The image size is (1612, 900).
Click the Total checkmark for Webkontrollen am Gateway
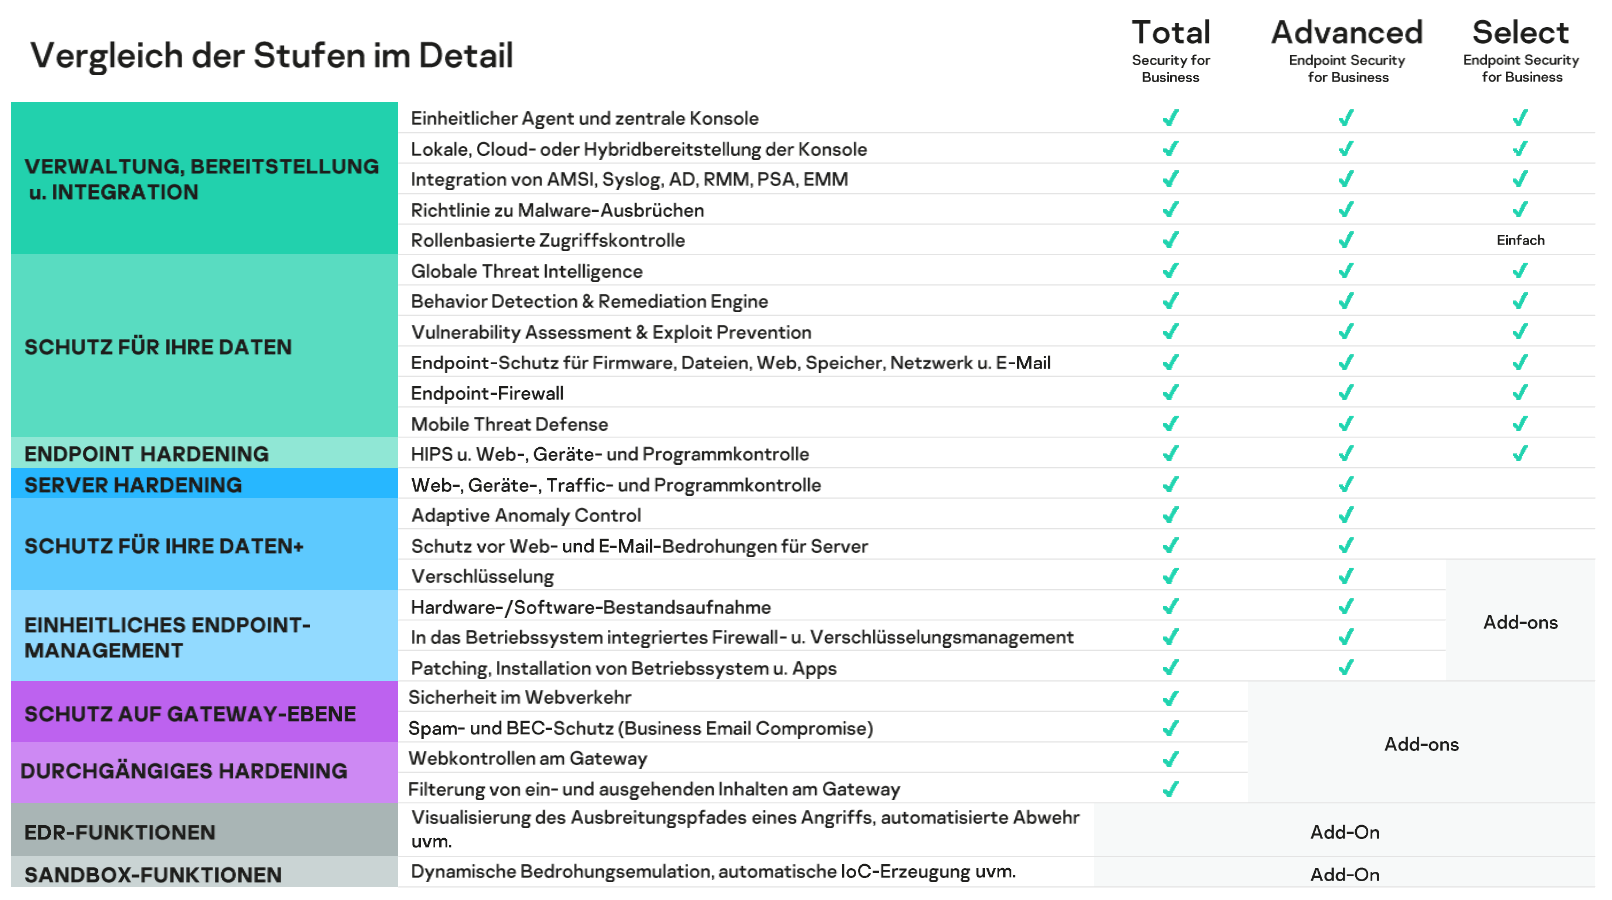point(1170,759)
